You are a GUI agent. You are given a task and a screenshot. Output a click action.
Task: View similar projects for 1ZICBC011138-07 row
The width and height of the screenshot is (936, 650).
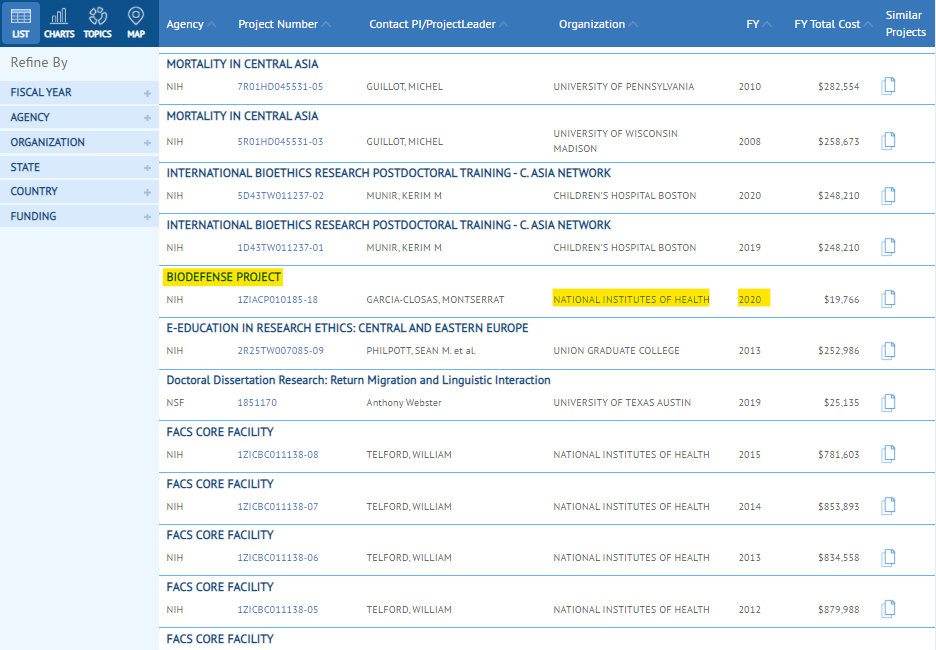[888, 506]
